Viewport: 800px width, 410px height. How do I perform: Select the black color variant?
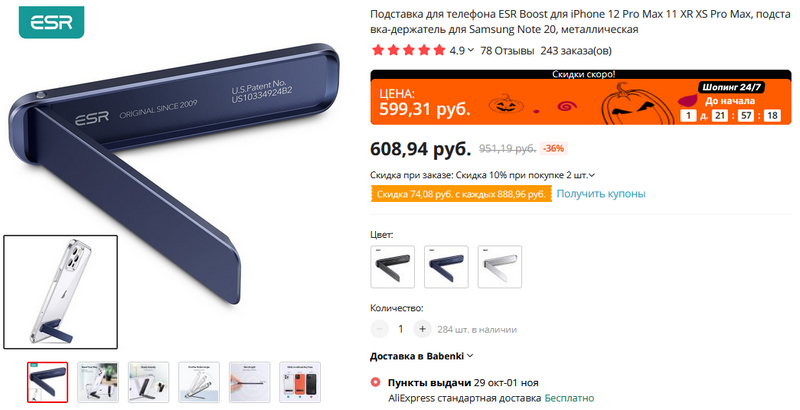coord(392,267)
